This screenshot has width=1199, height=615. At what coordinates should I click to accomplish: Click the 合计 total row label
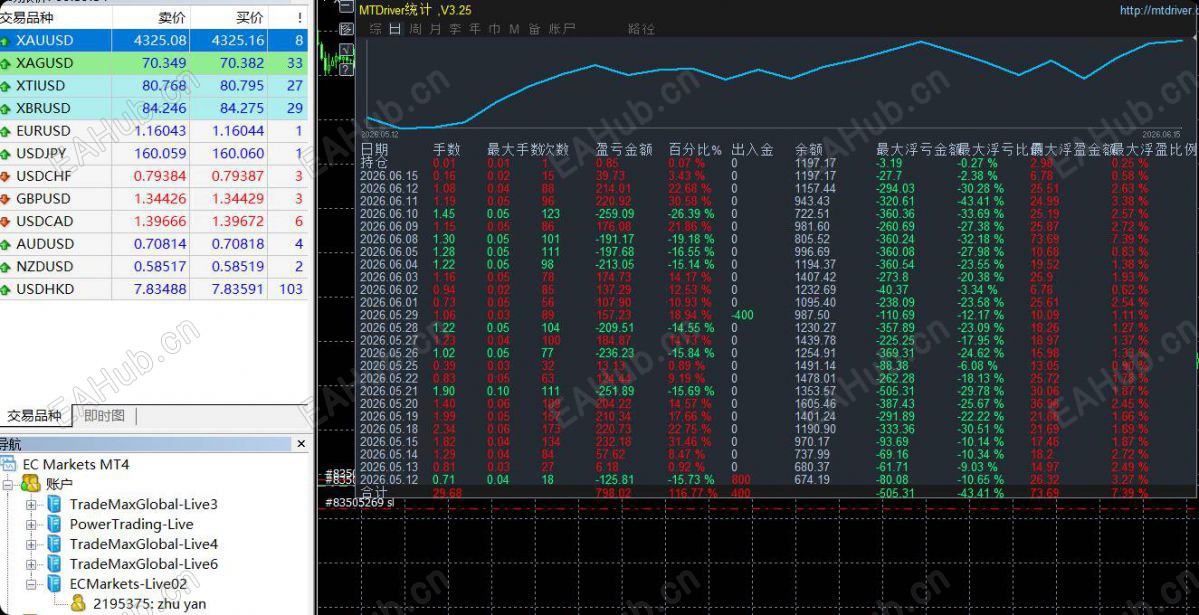pyautogui.click(x=375, y=493)
